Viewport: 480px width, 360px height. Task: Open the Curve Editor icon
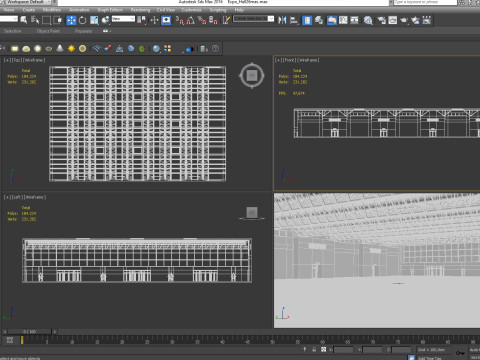(x=343, y=20)
